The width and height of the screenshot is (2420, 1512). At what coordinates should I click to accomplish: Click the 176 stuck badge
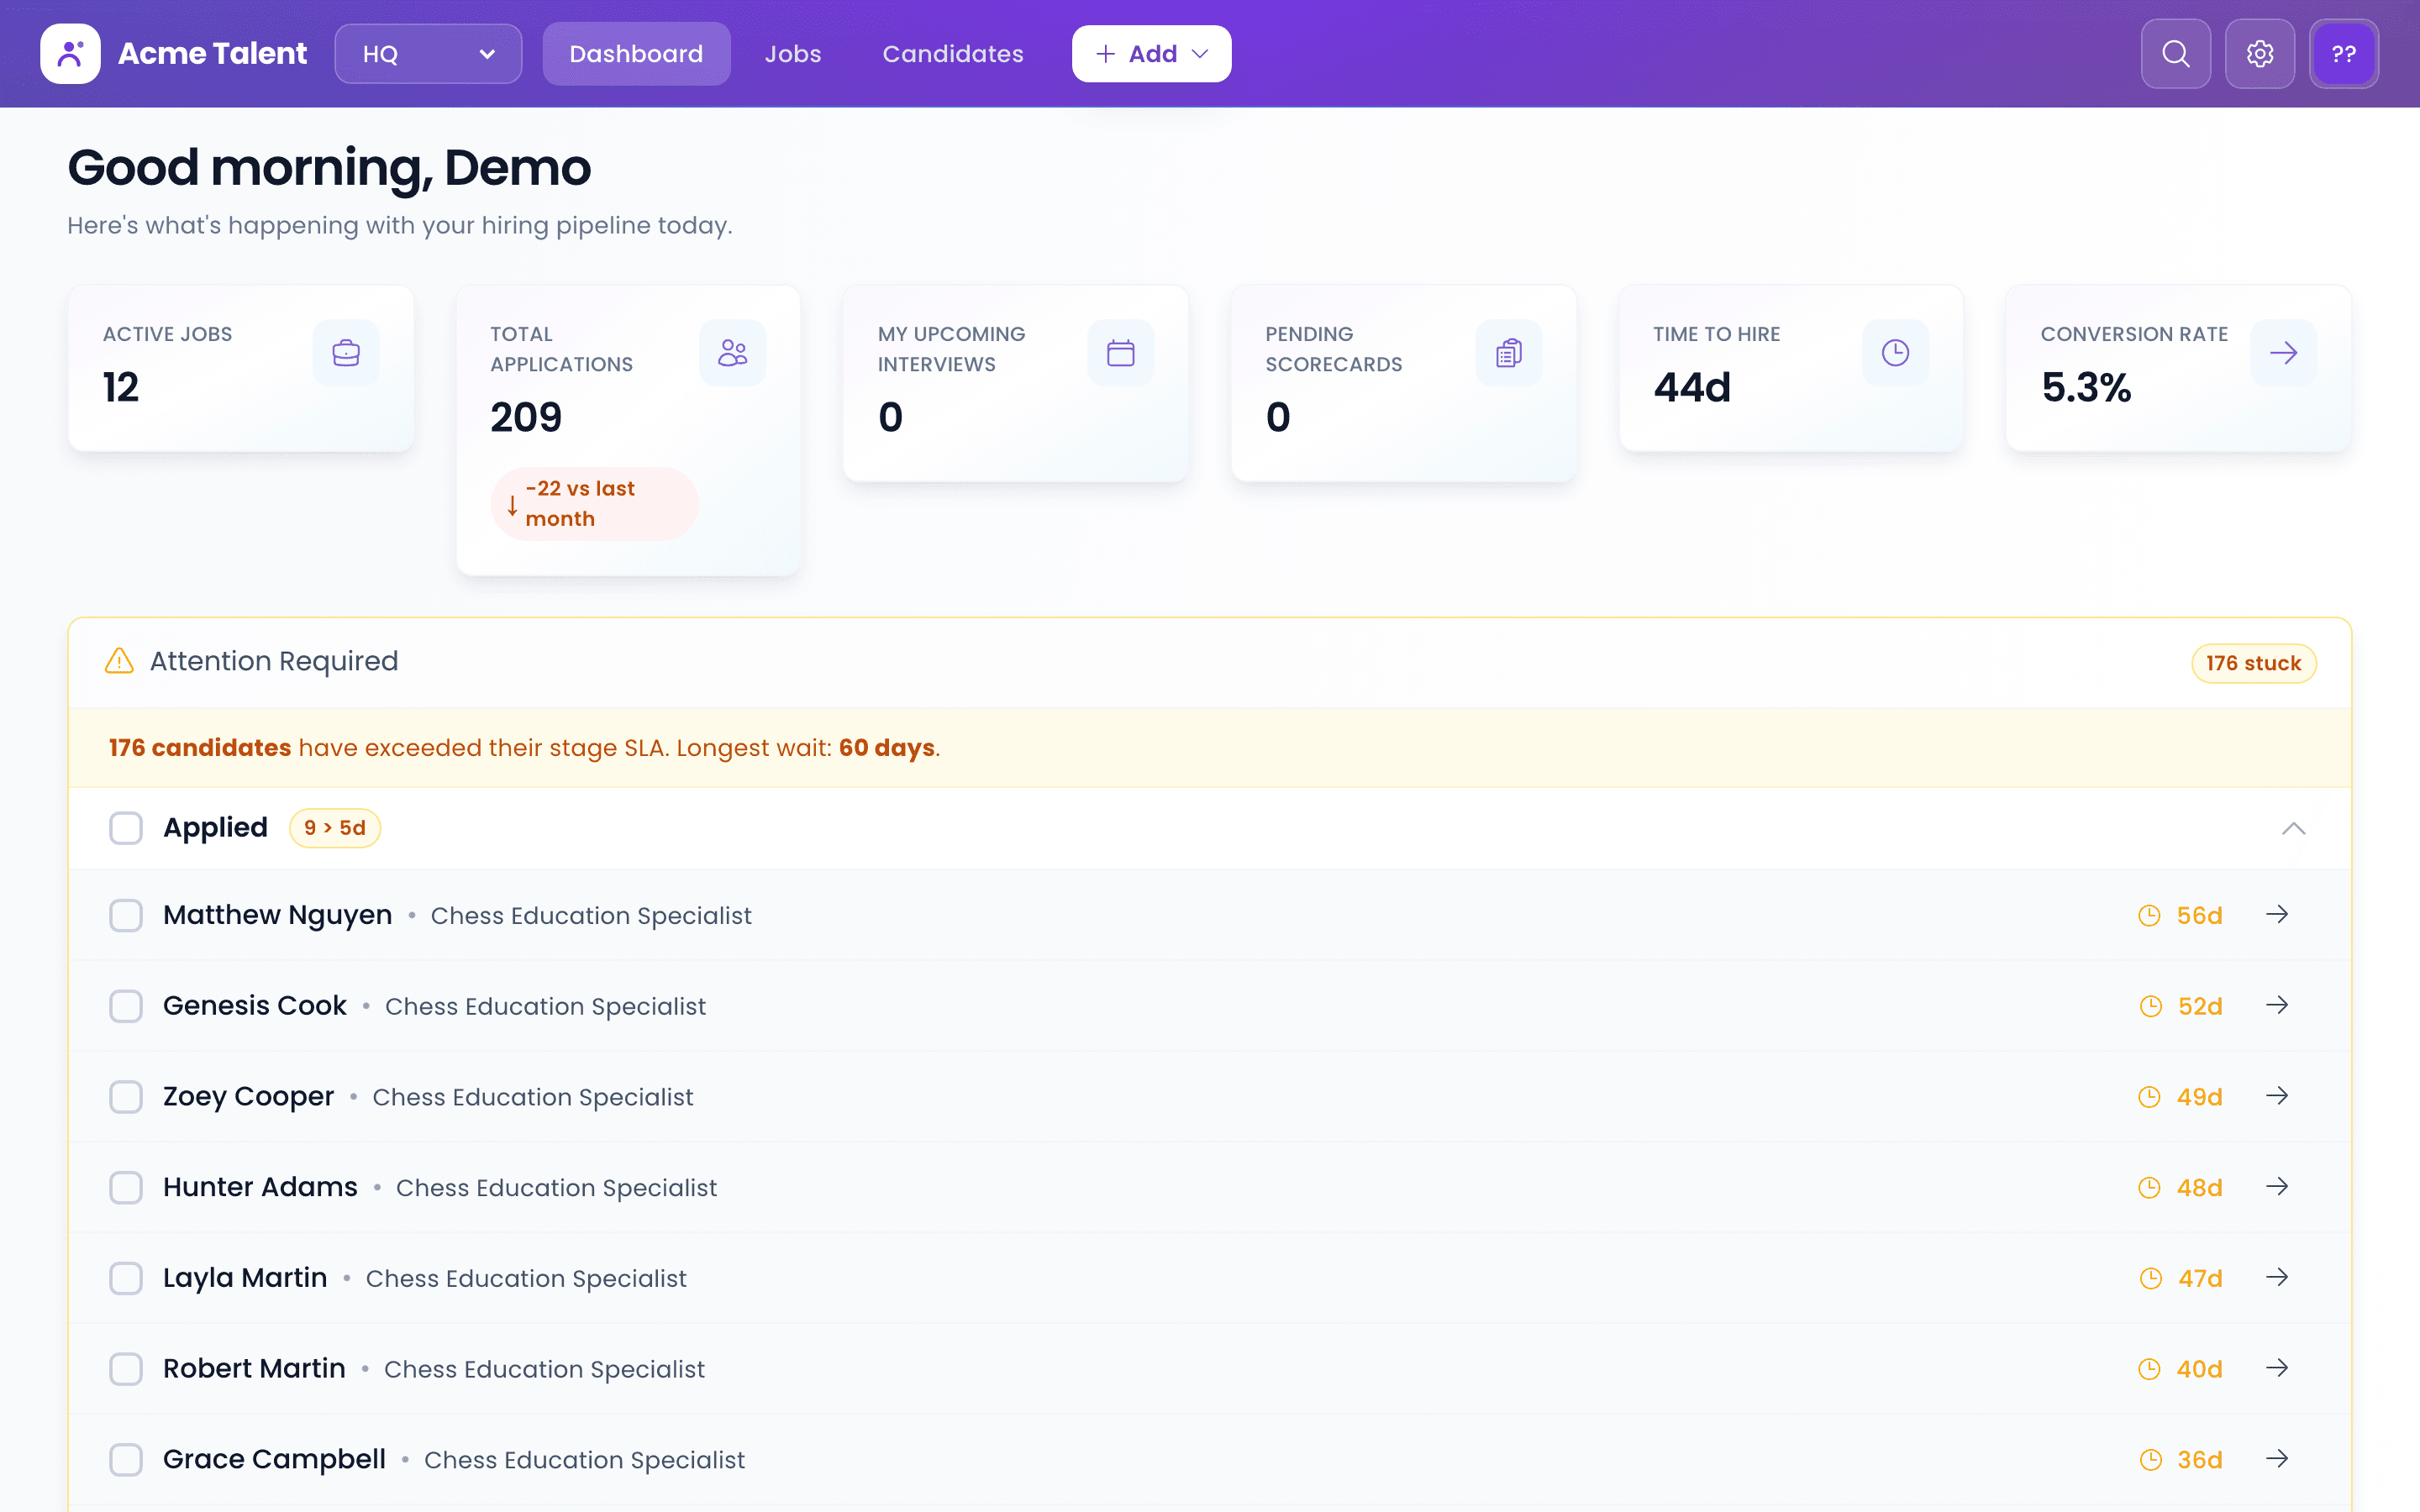(x=2253, y=663)
